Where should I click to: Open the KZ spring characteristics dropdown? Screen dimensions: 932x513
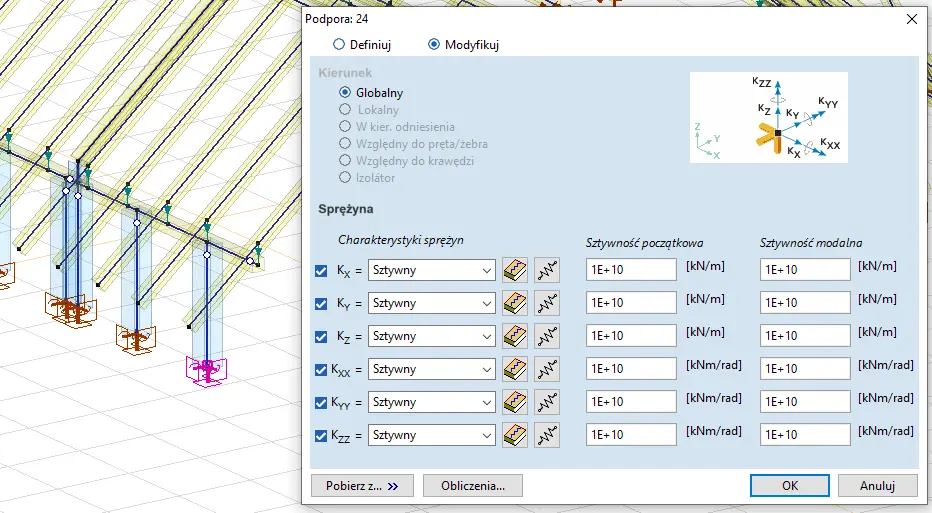point(486,336)
